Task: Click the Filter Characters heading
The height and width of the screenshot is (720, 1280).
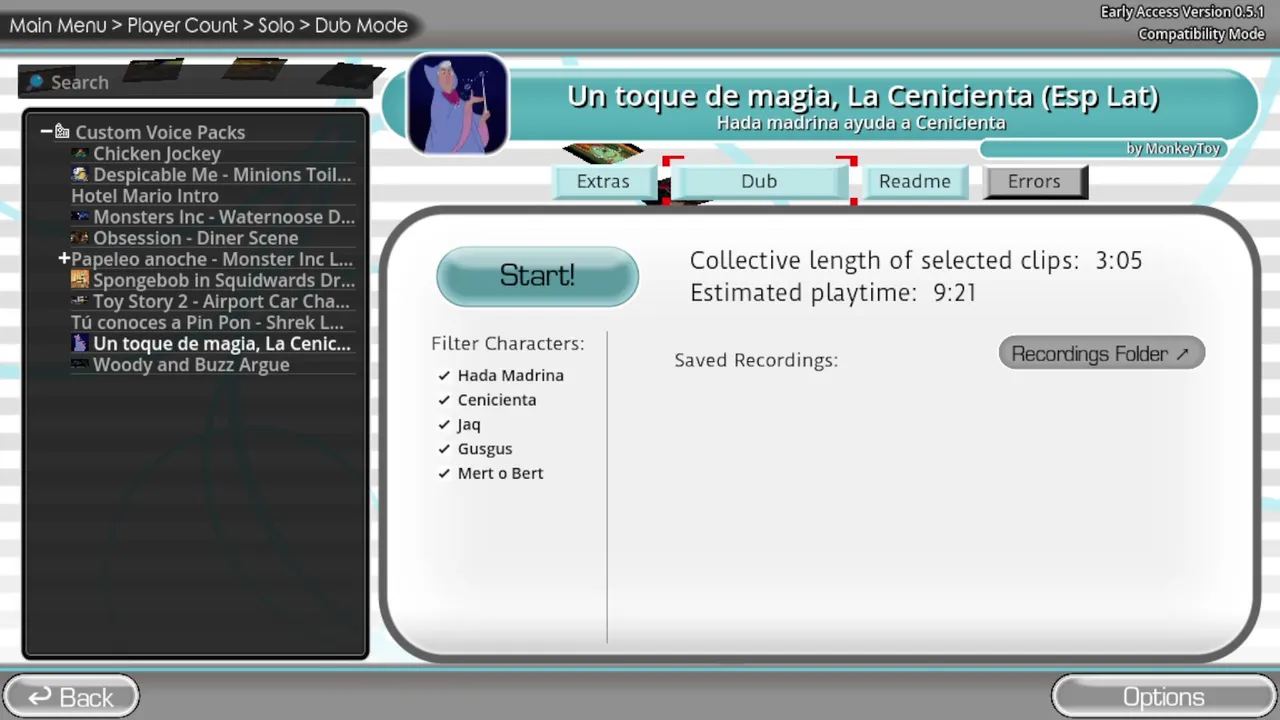Action: [508, 343]
